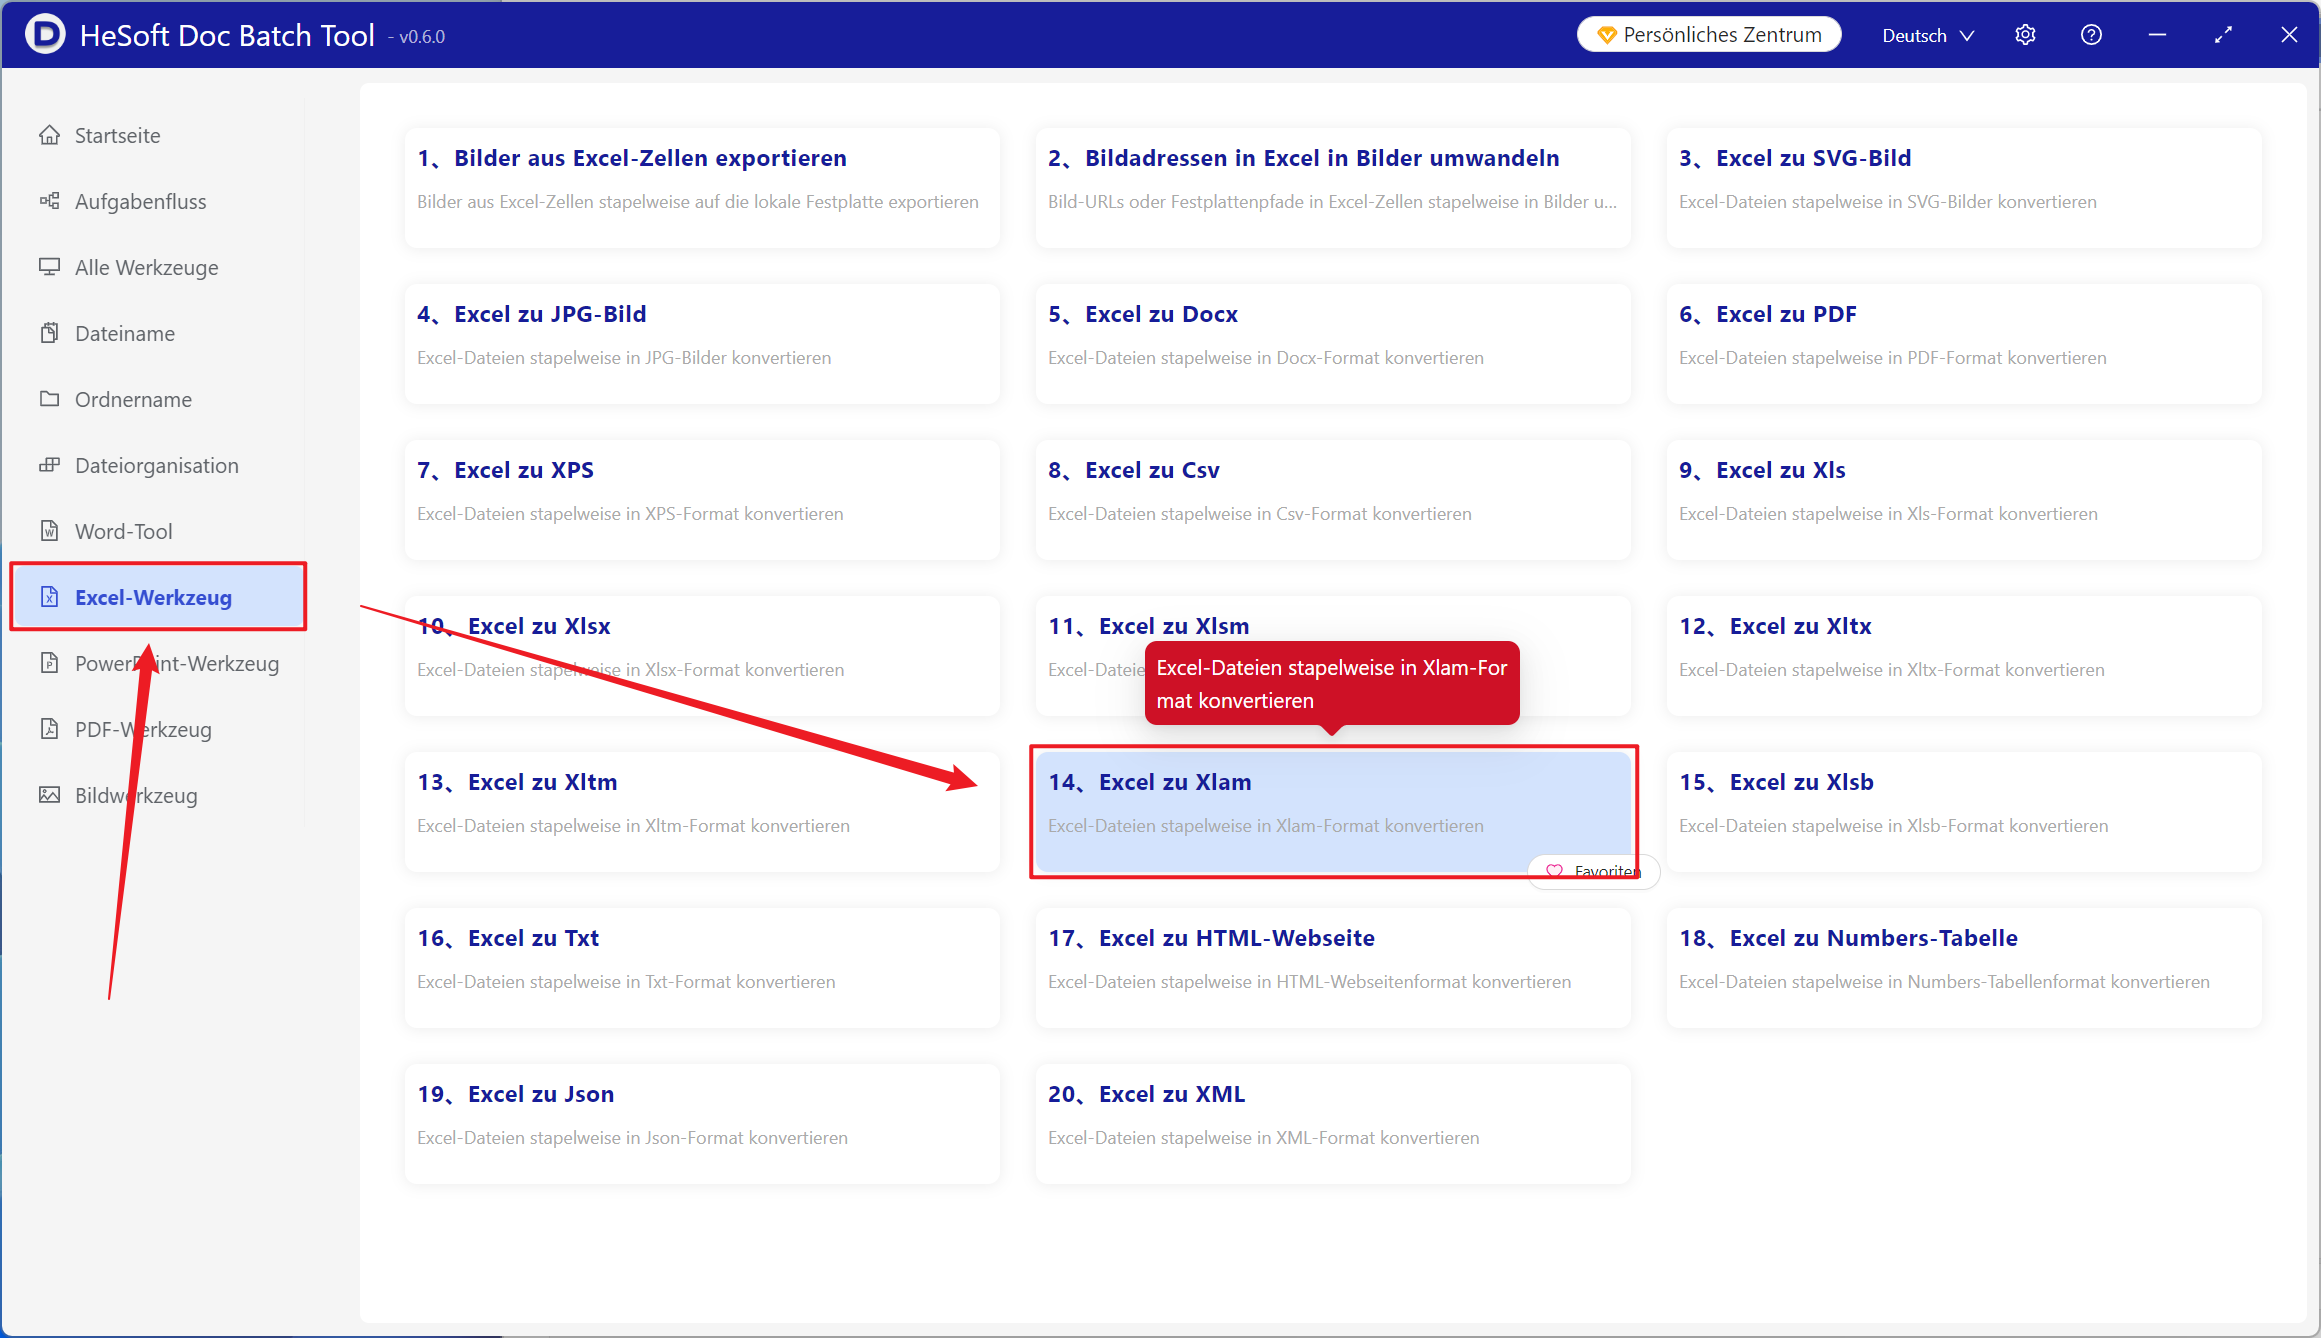Click the Excel-Werkzeug file icon
2321x1338 pixels.
point(49,597)
